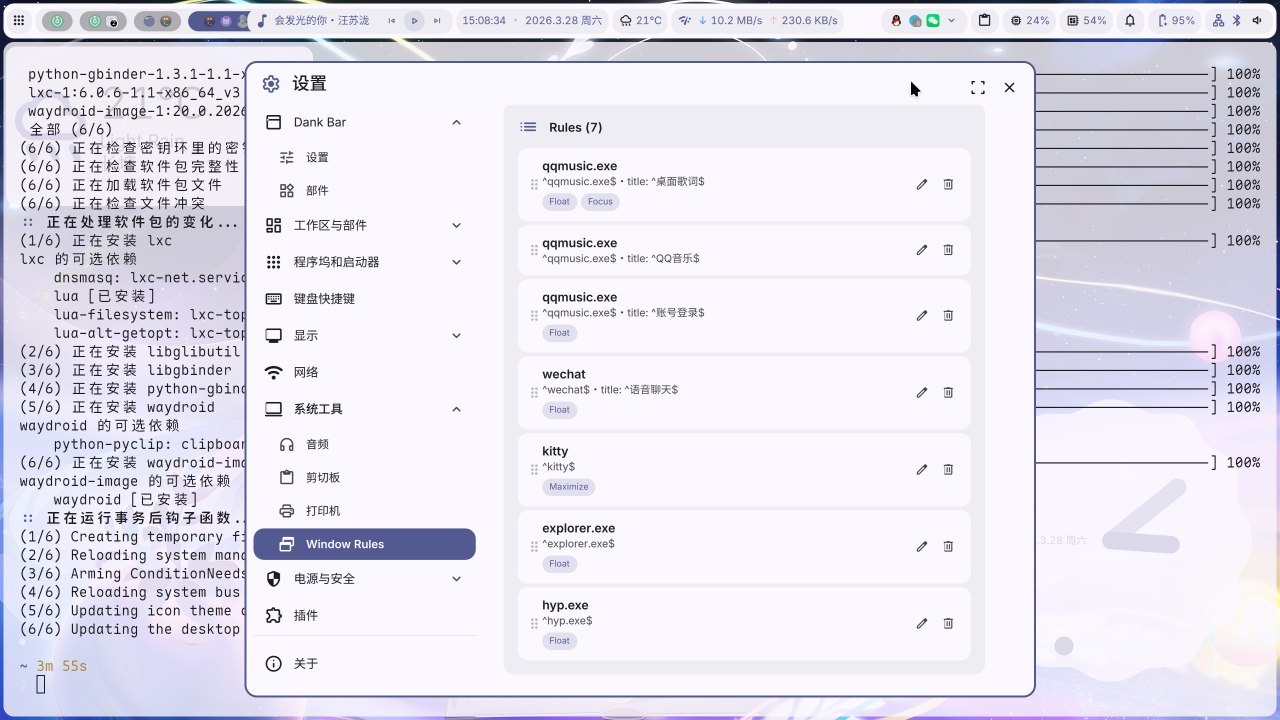Screen dimensions: 1280x720
Task: Click clipboard icon in top bar
Action: [x=984, y=20]
